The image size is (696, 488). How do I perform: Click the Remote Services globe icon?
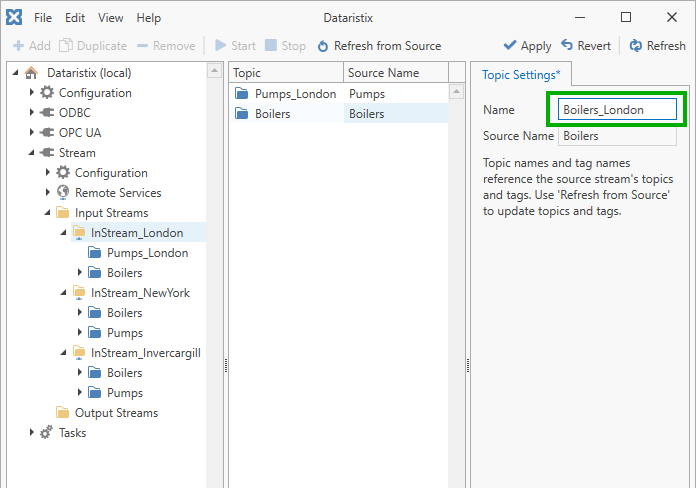[63, 192]
